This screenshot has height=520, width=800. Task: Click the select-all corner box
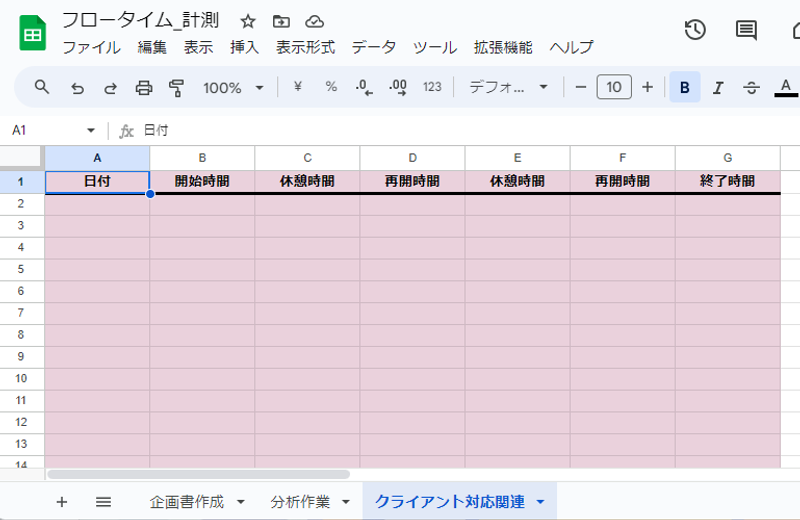(x=21, y=157)
